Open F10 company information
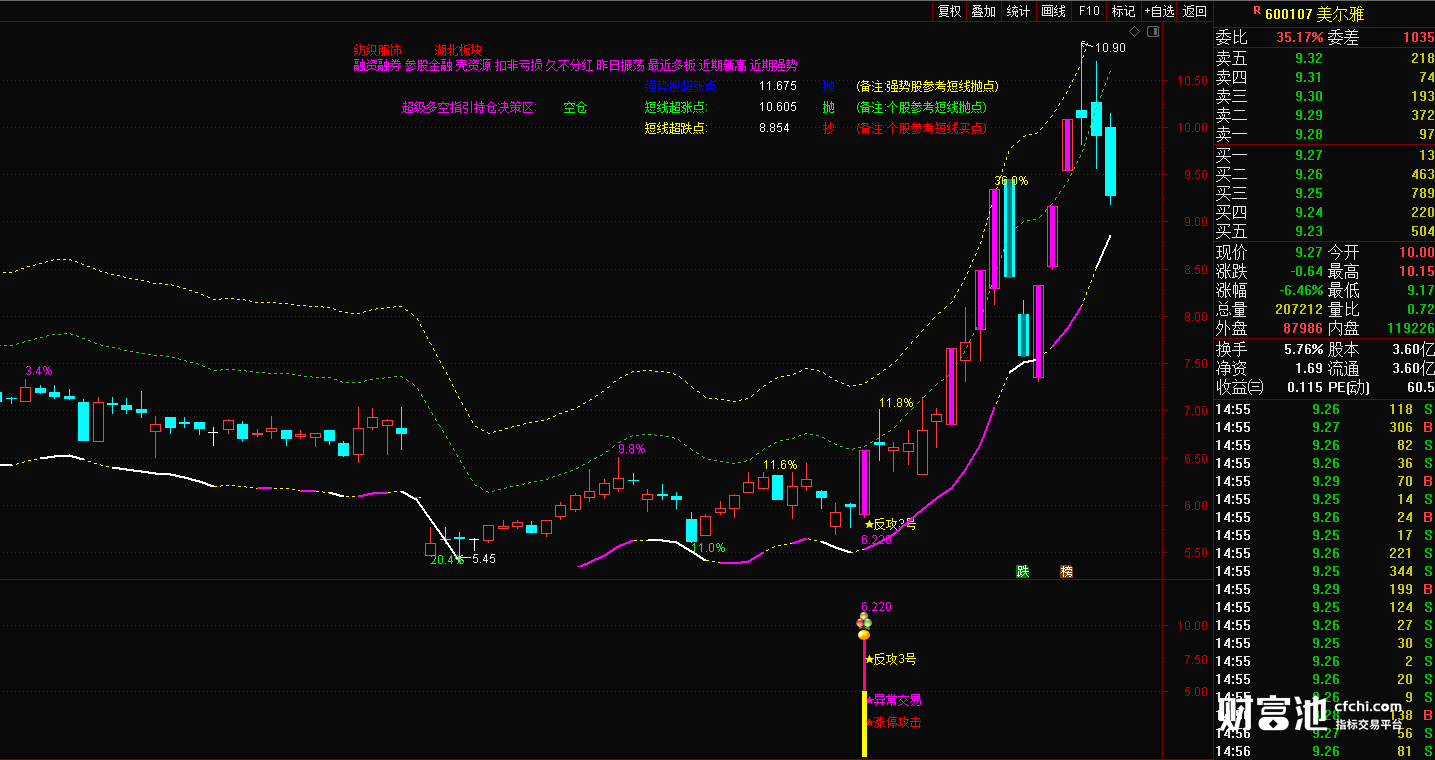Viewport: 1435px width, 760px height. (1088, 11)
